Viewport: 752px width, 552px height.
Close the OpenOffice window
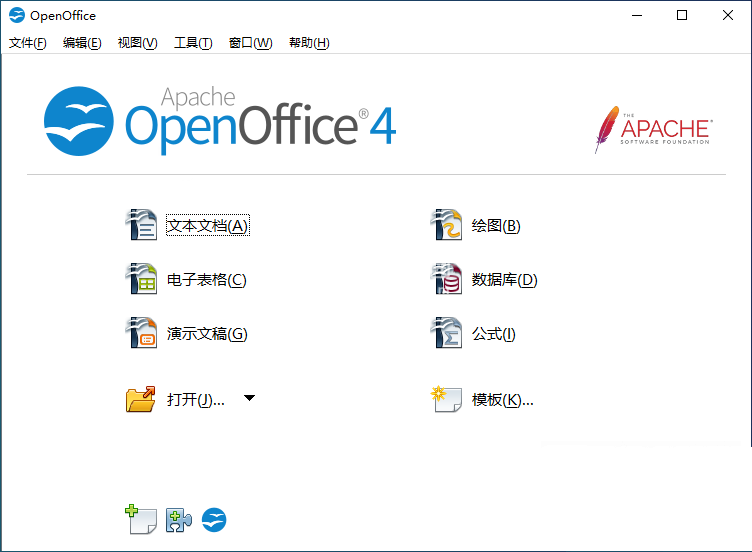point(728,15)
